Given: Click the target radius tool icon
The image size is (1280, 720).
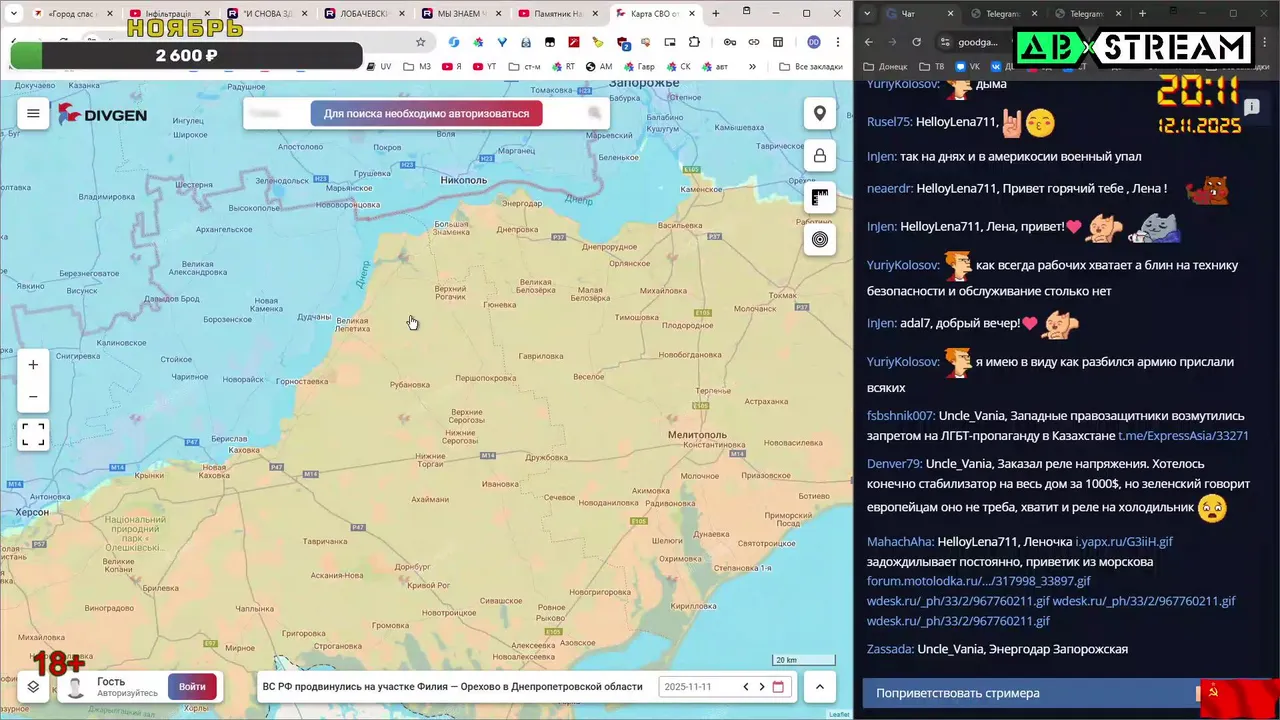Looking at the screenshot, I should [x=820, y=239].
